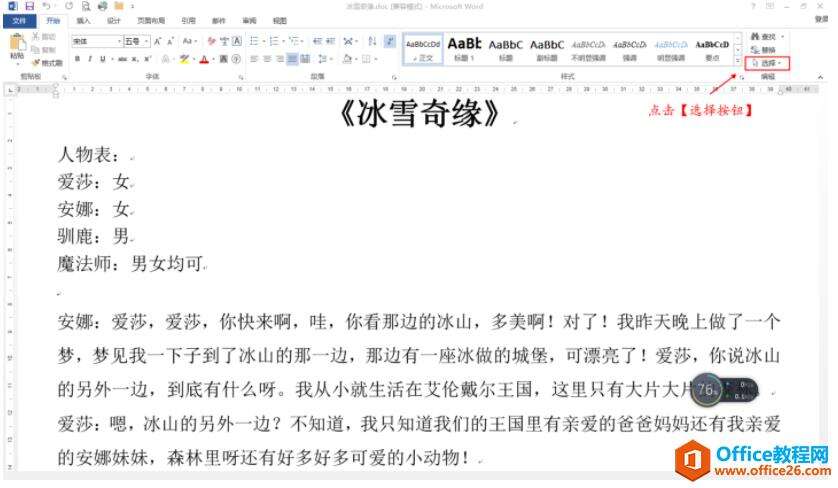
Task: Open the font size dropdown (五号)
Action: pos(146,41)
